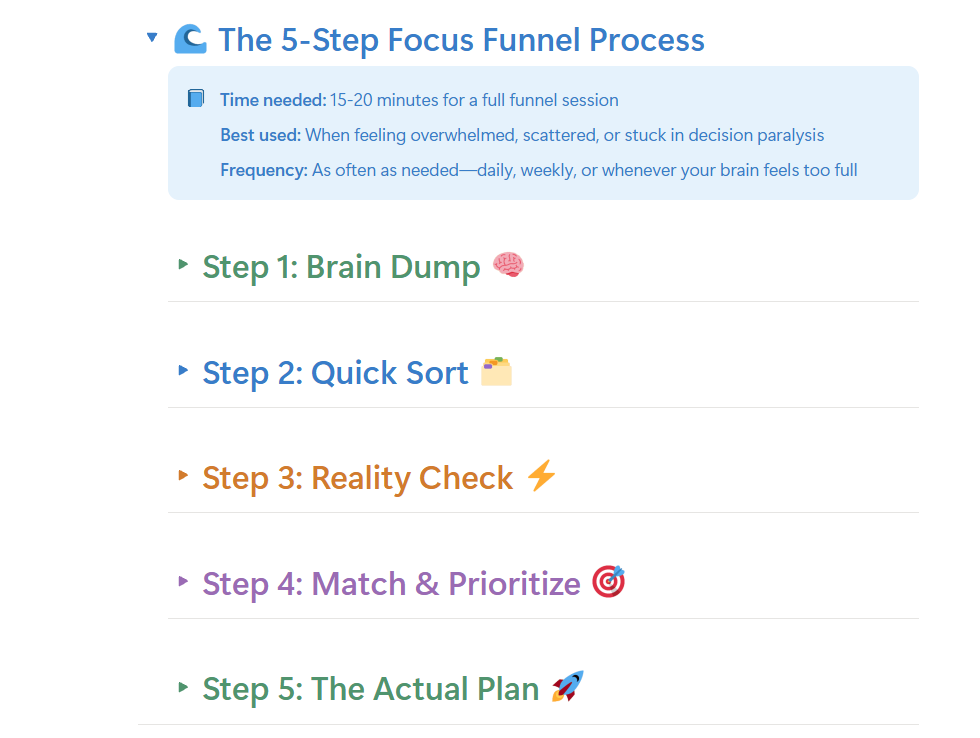The width and height of the screenshot is (980, 738).
Task: Click the blue notebook icon in the info box
Action: pos(196,98)
